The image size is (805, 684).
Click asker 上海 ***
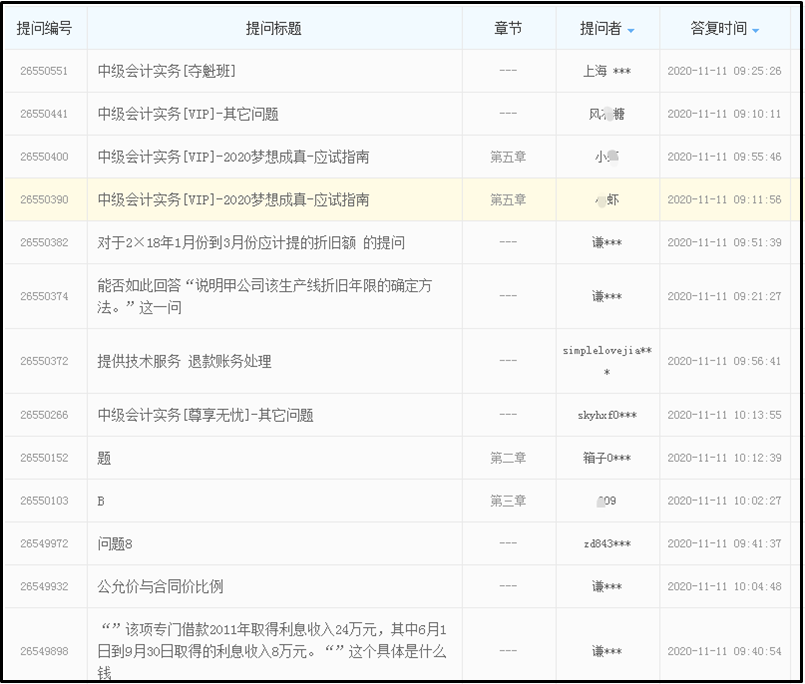tap(607, 71)
